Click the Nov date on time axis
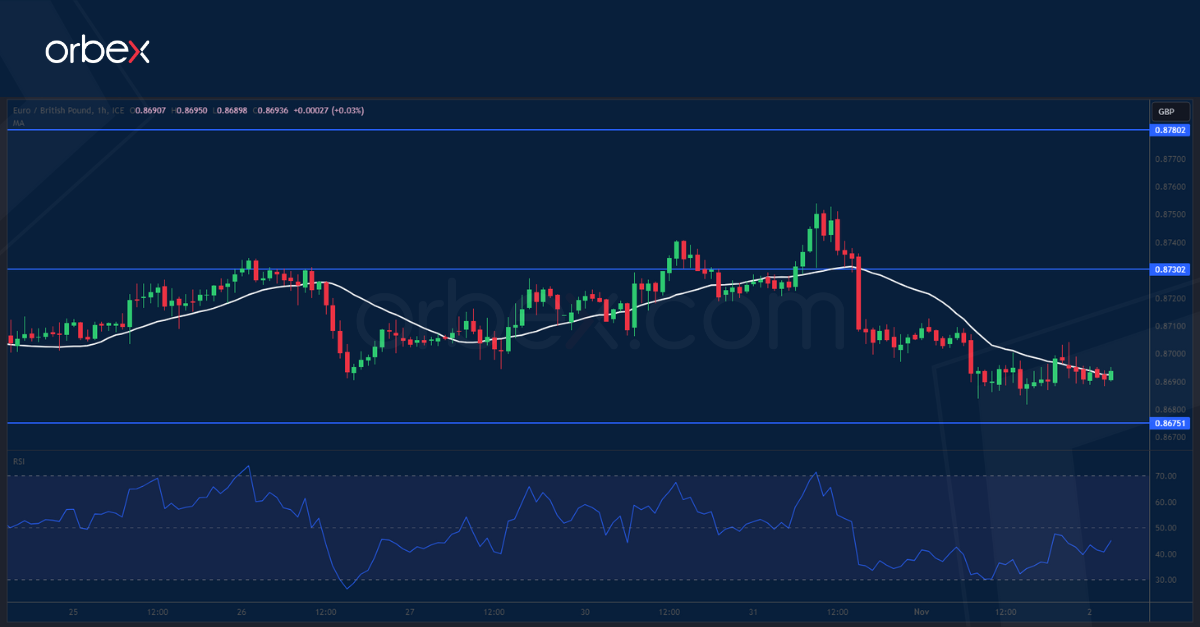The width and height of the screenshot is (1200, 627). tap(923, 611)
